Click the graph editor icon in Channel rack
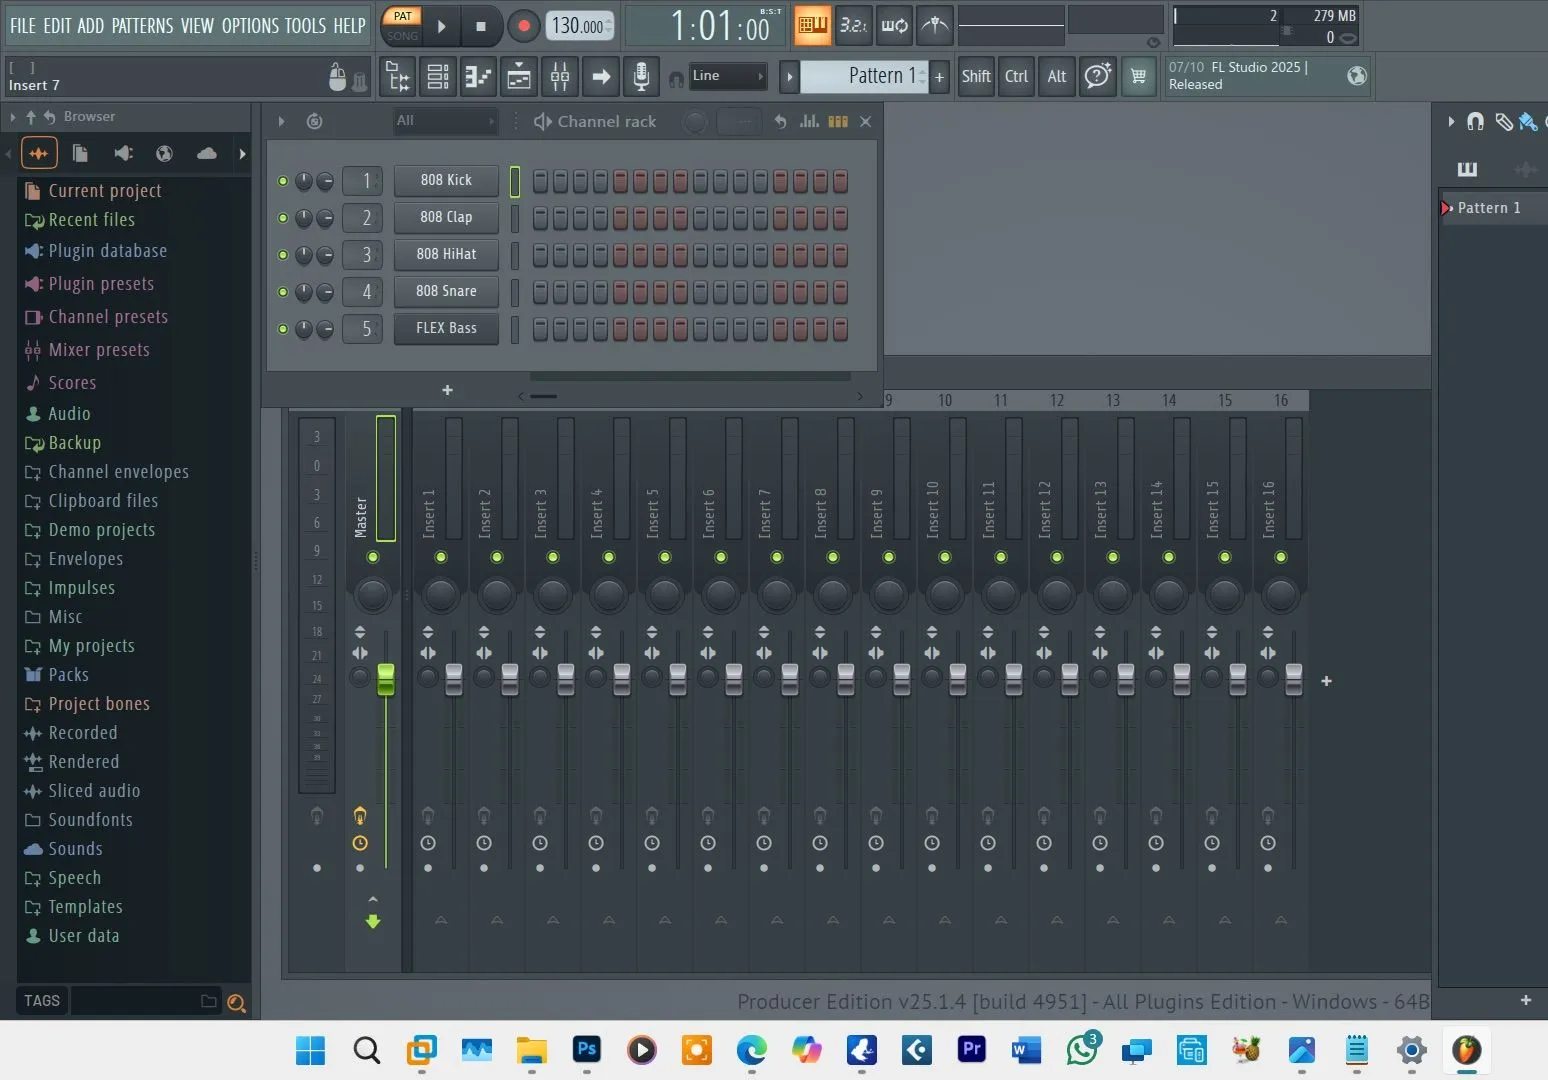 pyautogui.click(x=810, y=121)
